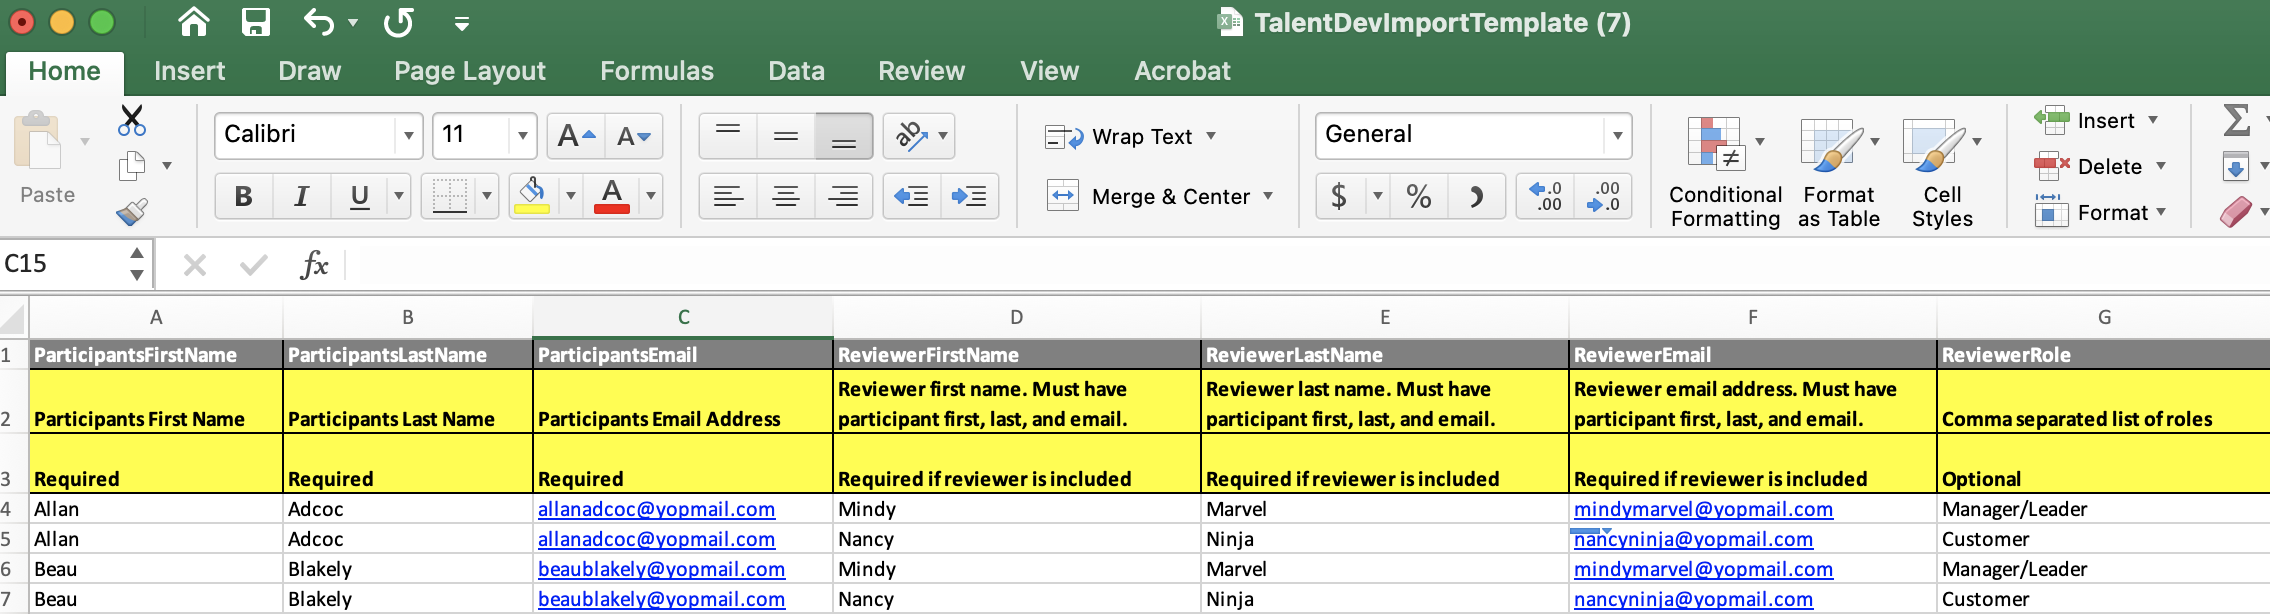Click nancyninja@yopmail.com link in row 7

[1693, 599]
